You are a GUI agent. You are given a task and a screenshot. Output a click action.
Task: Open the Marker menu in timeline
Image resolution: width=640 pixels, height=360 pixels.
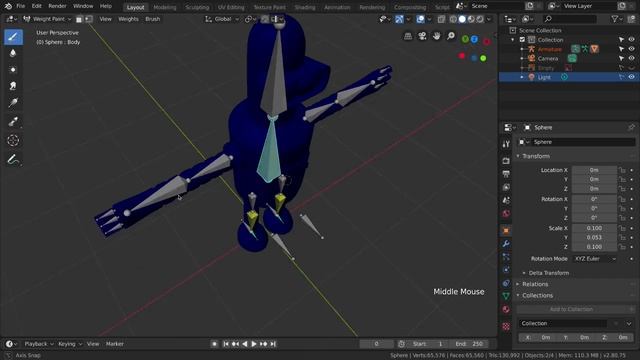tap(115, 344)
